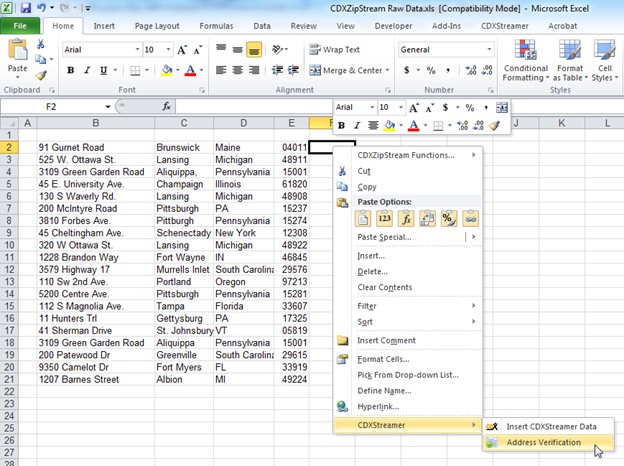Switch to the CDXStreamer ribbon tab
Image resolution: width=624 pixels, height=466 pixels.
(x=505, y=26)
